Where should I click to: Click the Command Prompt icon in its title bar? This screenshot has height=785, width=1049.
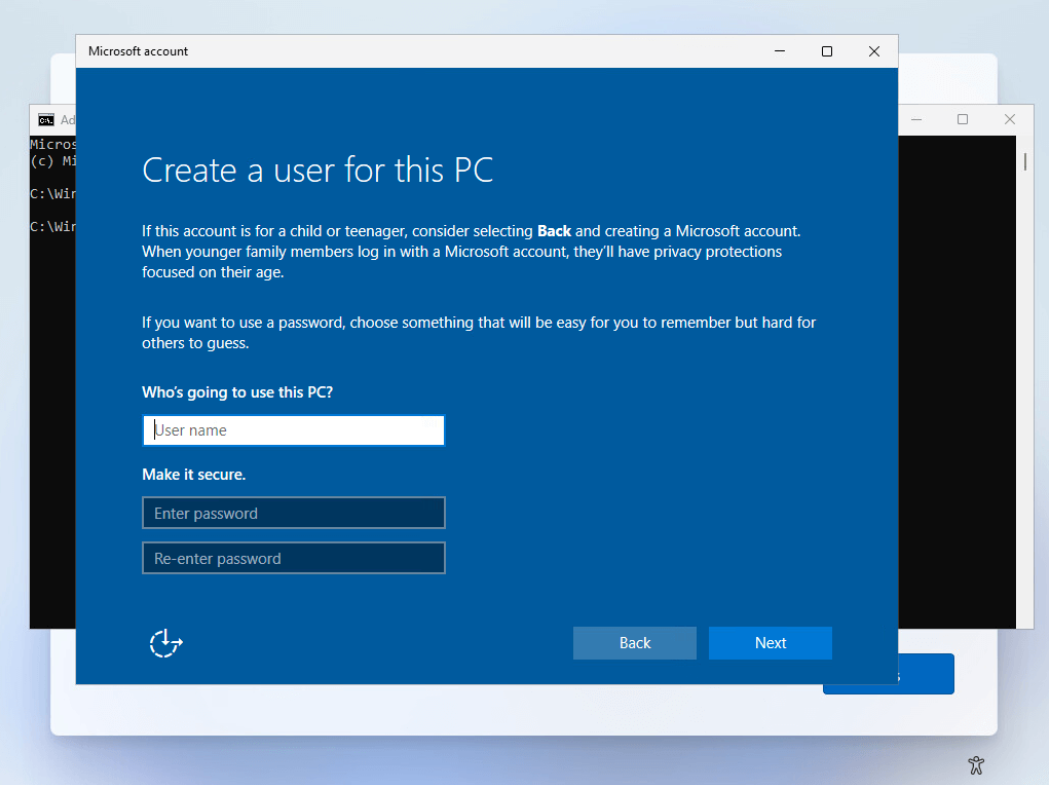pos(46,120)
